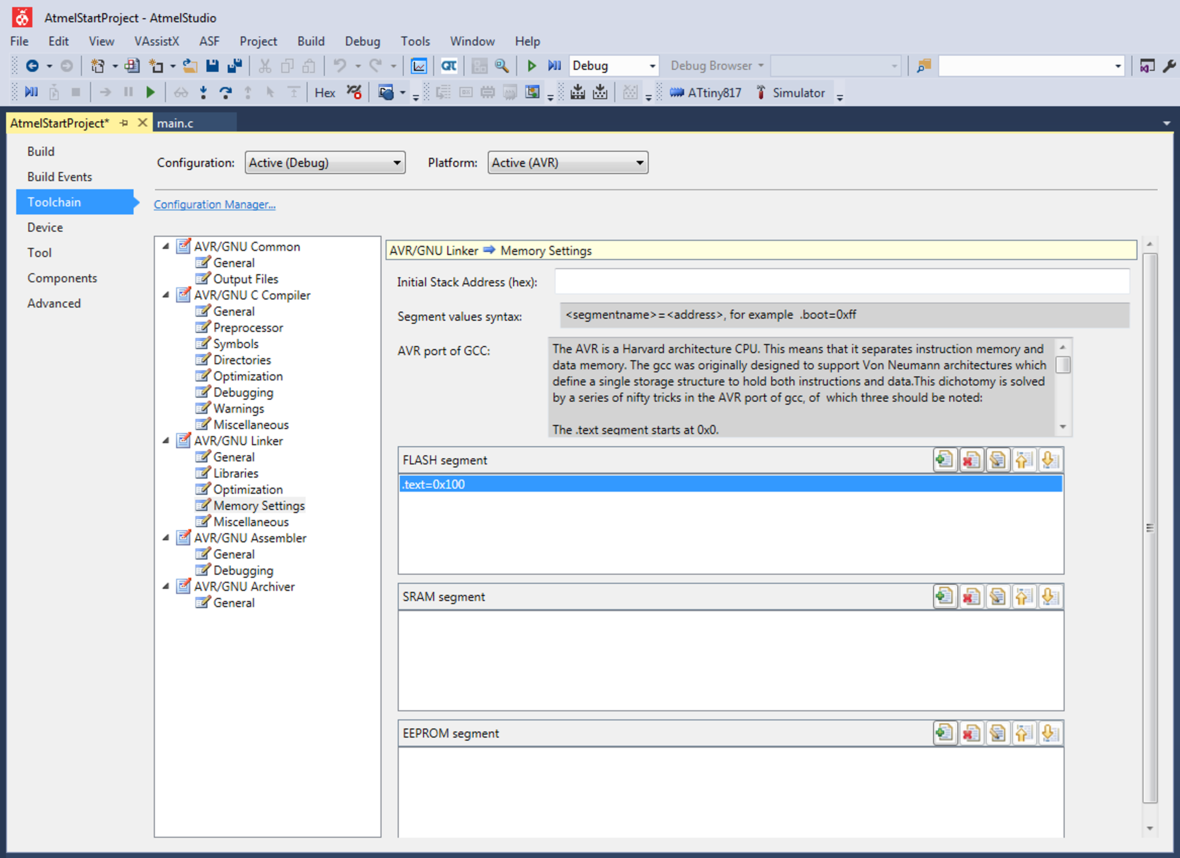Screen dimensions: 1180x858
Task: Collapse the AVR/GNU Common tree node
Action: (166, 246)
